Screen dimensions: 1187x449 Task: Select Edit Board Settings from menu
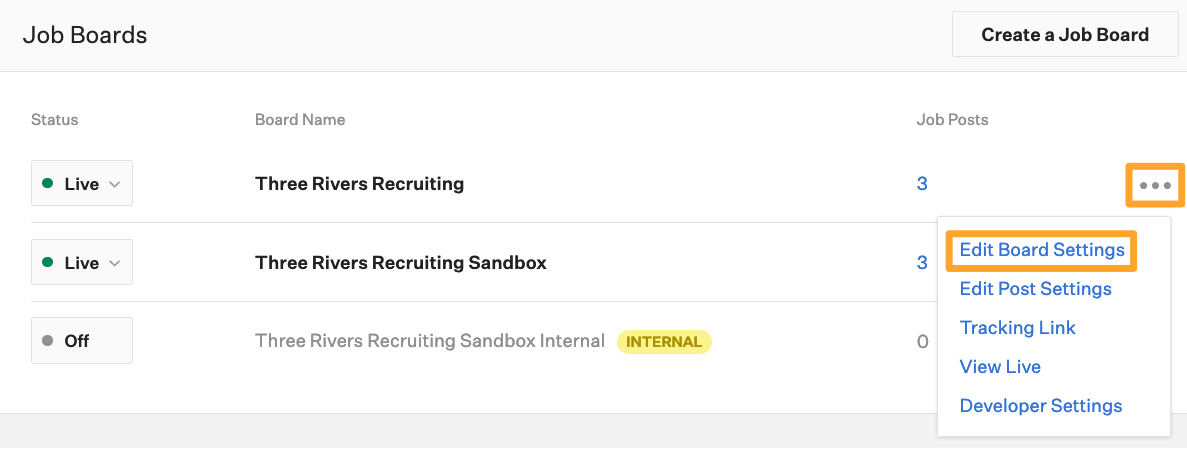tap(1042, 250)
